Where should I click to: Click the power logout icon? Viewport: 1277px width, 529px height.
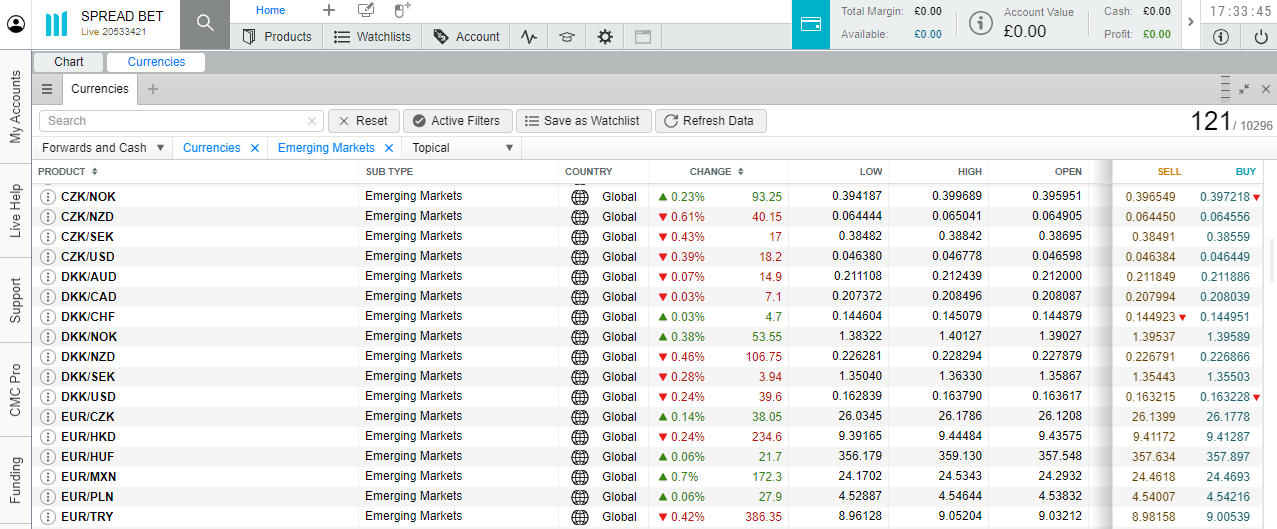[1260, 37]
